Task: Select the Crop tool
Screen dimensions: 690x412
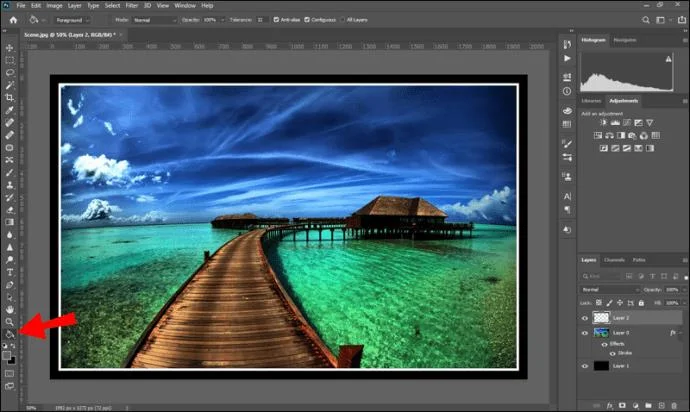Action: click(10, 97)
